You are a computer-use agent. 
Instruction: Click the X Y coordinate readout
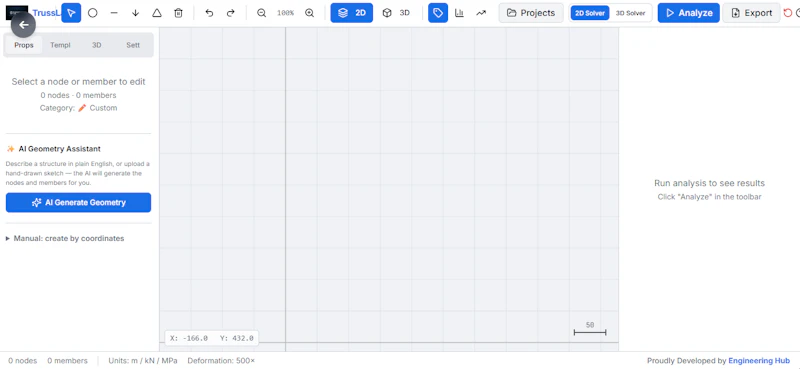[x=211, y=338]
